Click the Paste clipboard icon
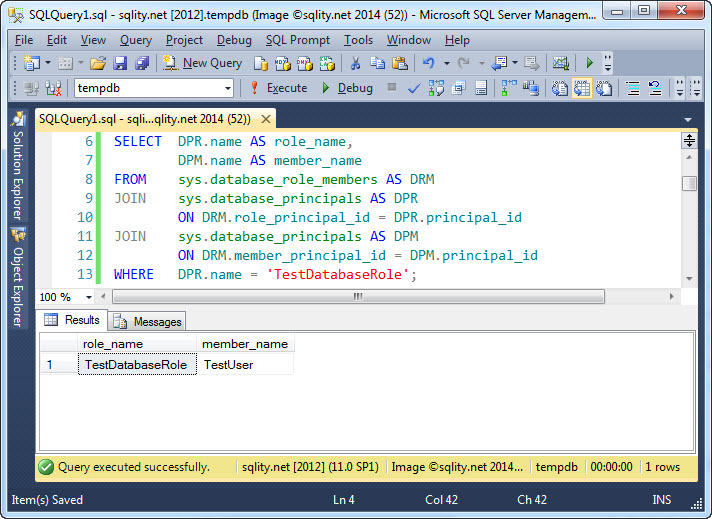Screen dimensions: 712x519 (400, 63)
